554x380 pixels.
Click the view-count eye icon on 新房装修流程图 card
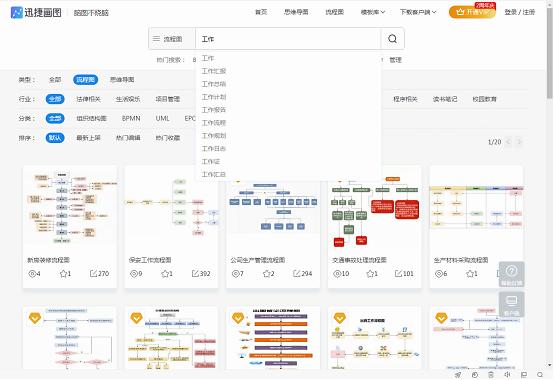coord(32,273)
